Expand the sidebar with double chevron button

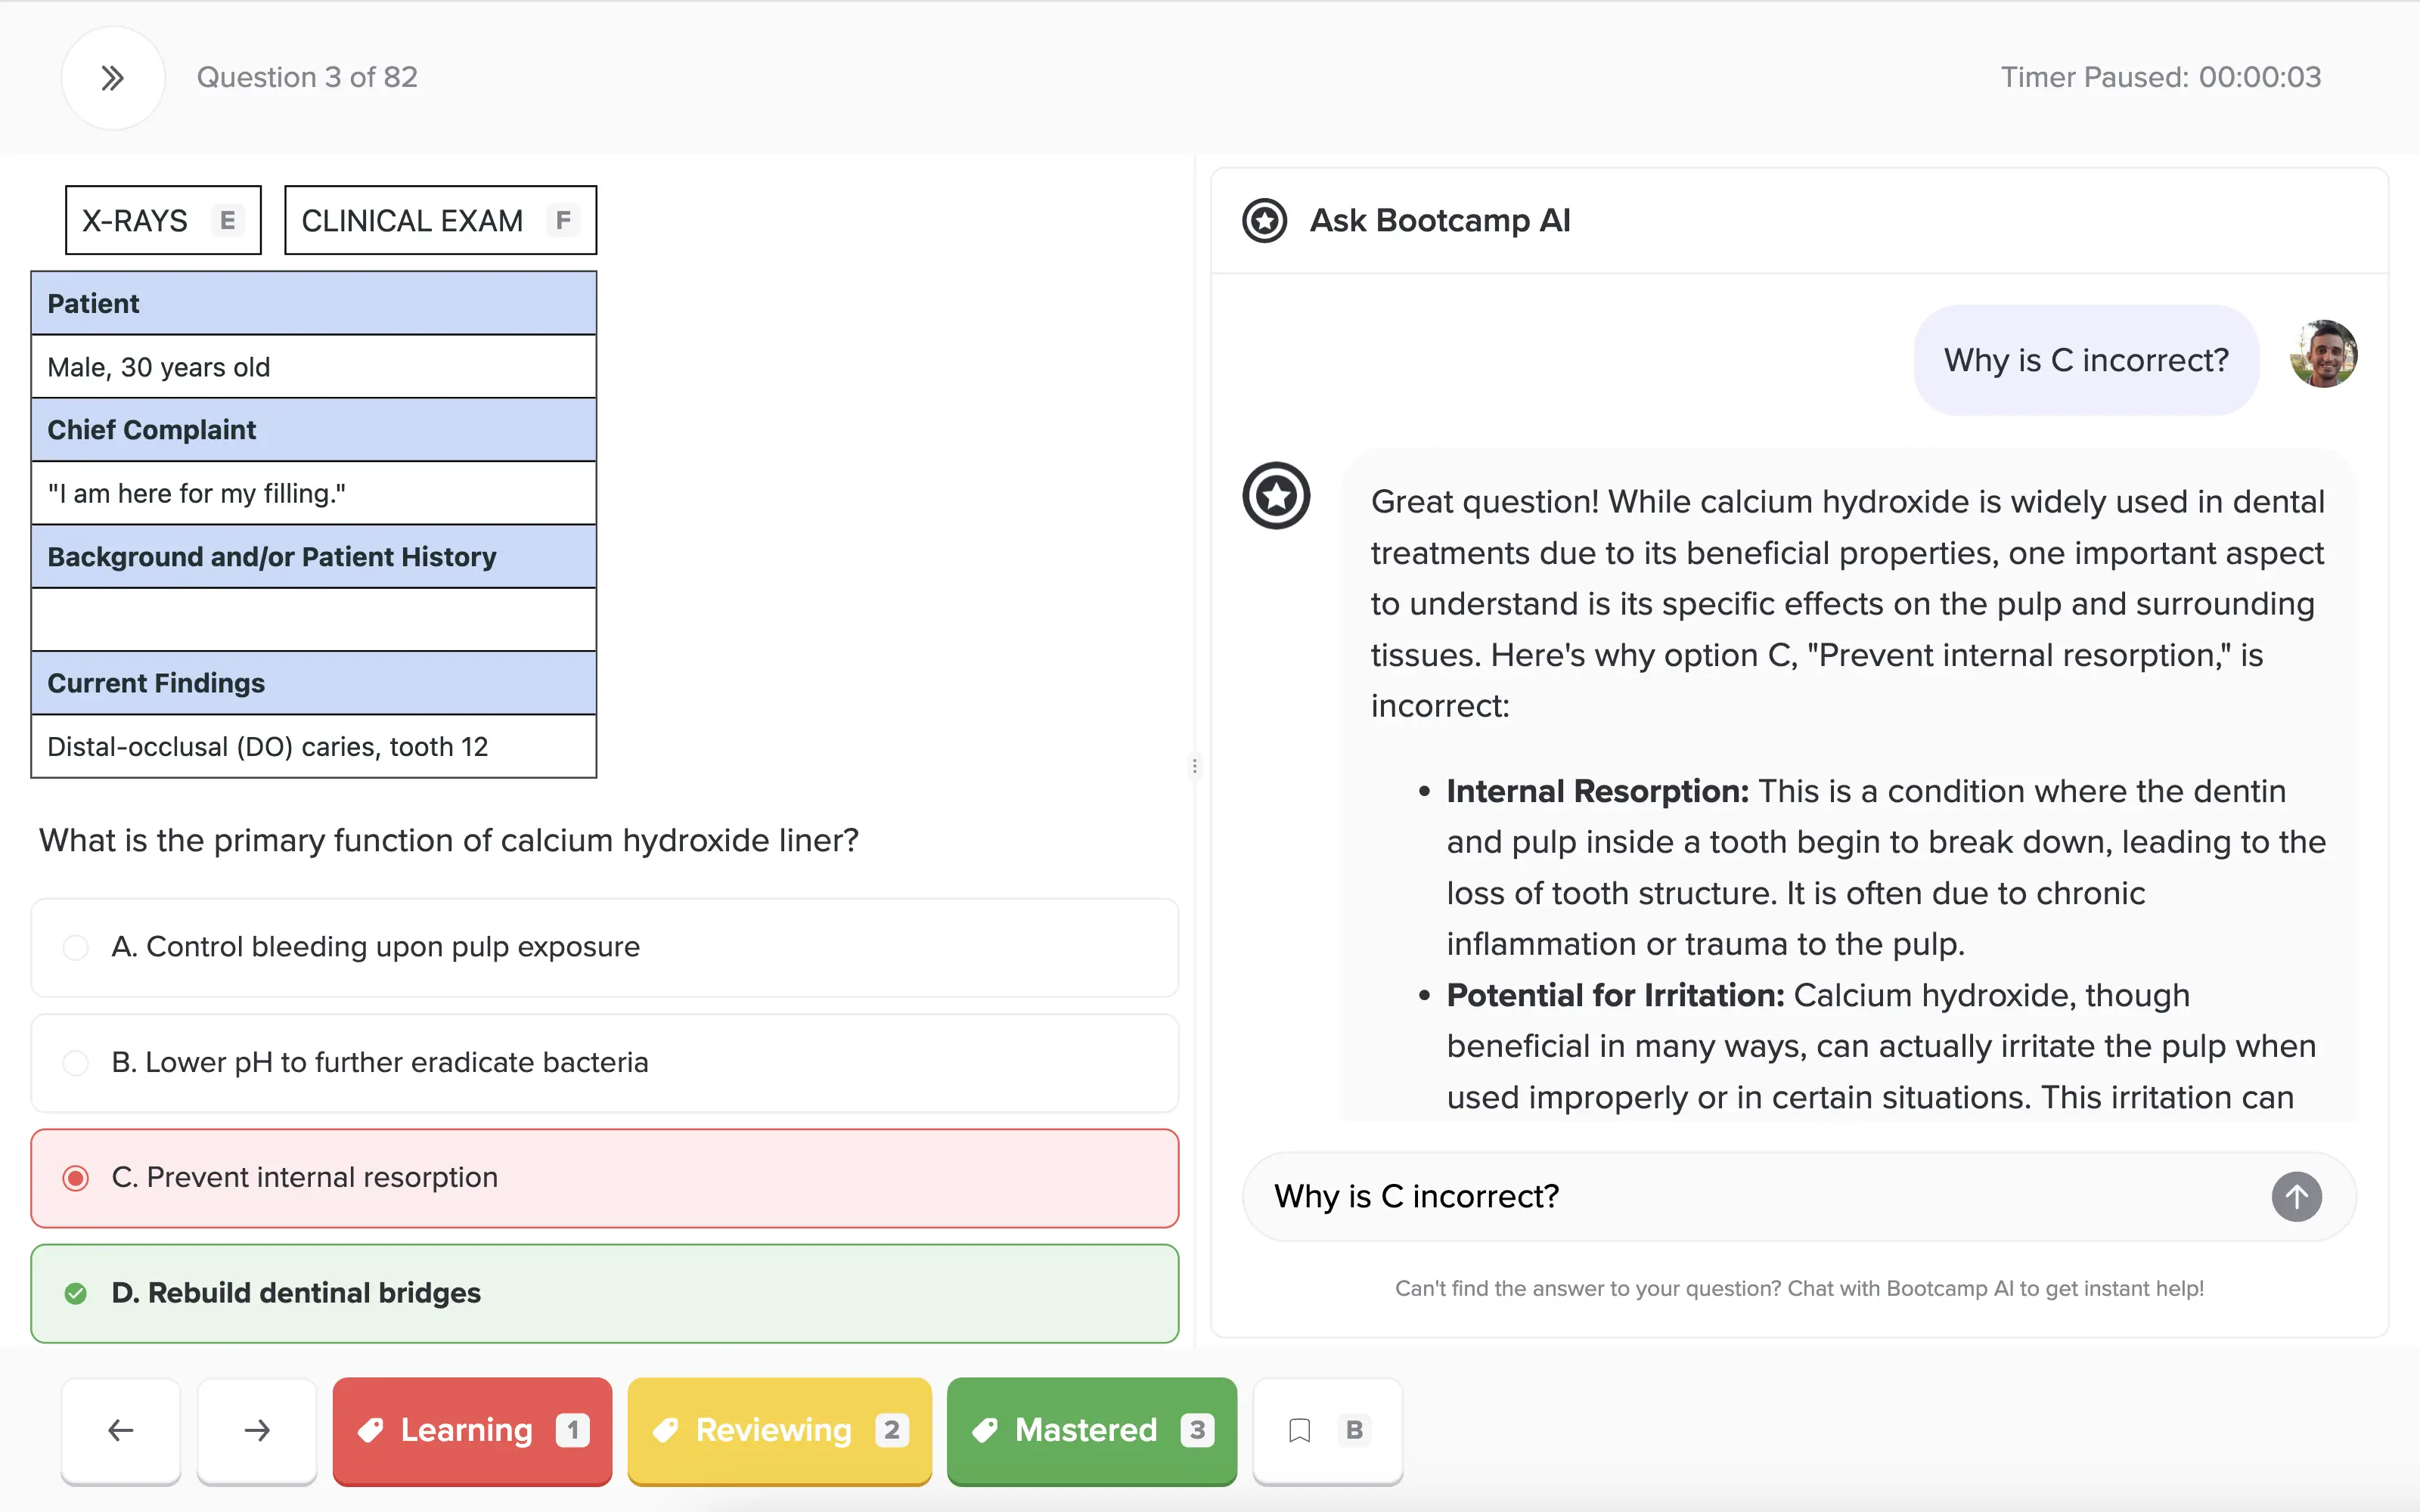click(x=112, y=78)
